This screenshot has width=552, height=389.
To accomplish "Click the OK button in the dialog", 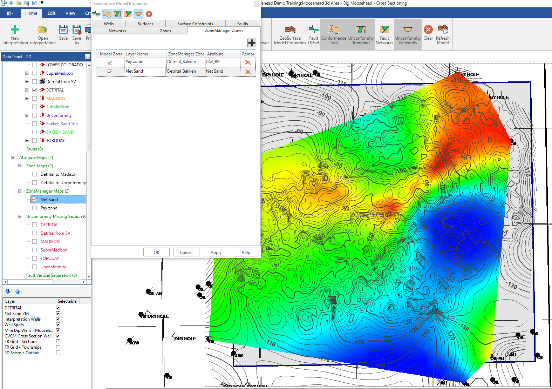I will point(156,252).
